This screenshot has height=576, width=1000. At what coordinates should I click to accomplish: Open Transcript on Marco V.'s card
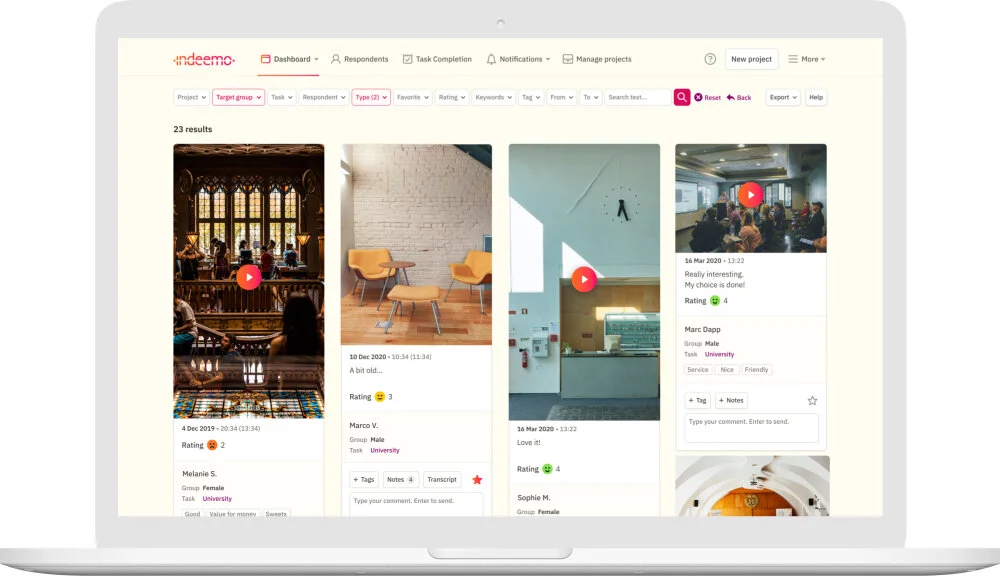[442, 480]
